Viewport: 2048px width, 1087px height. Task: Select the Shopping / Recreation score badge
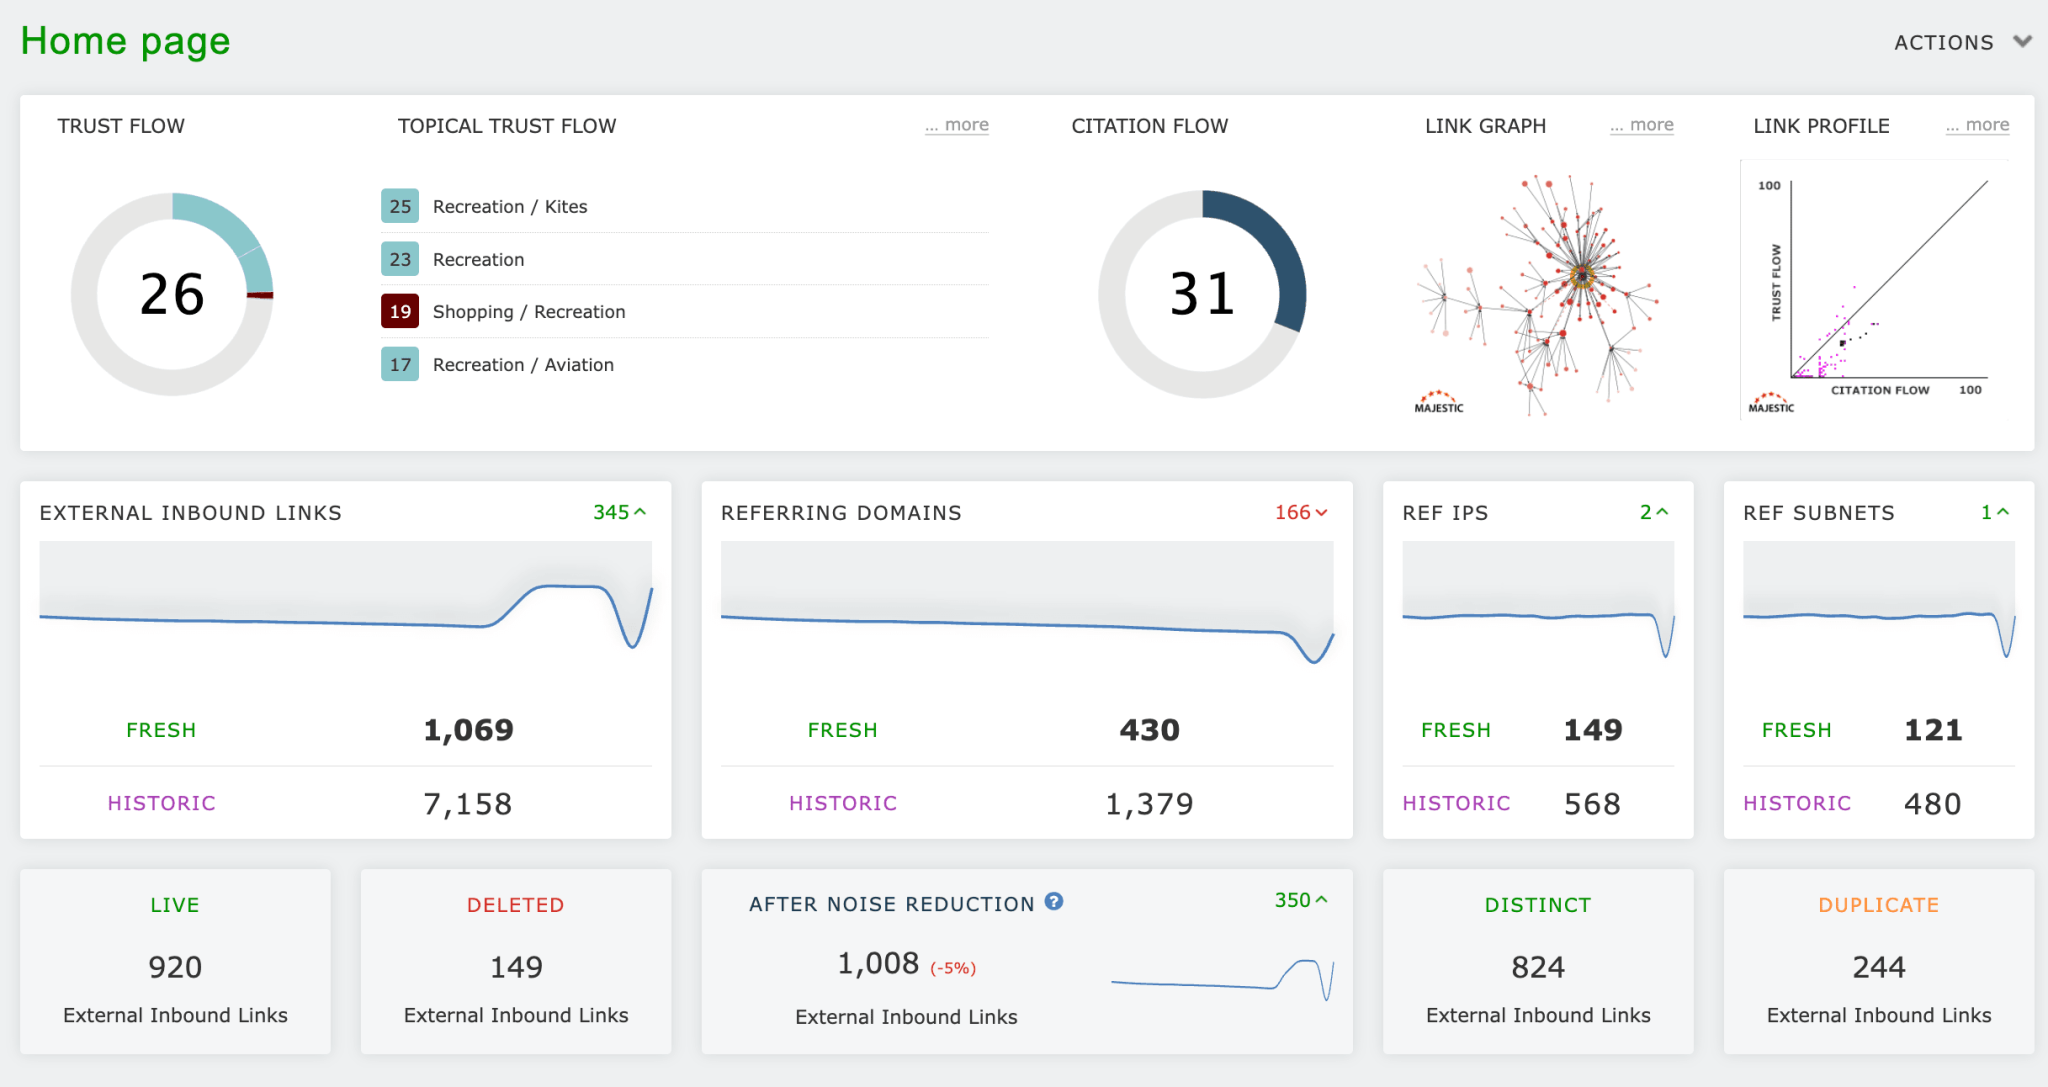(400, 311)
